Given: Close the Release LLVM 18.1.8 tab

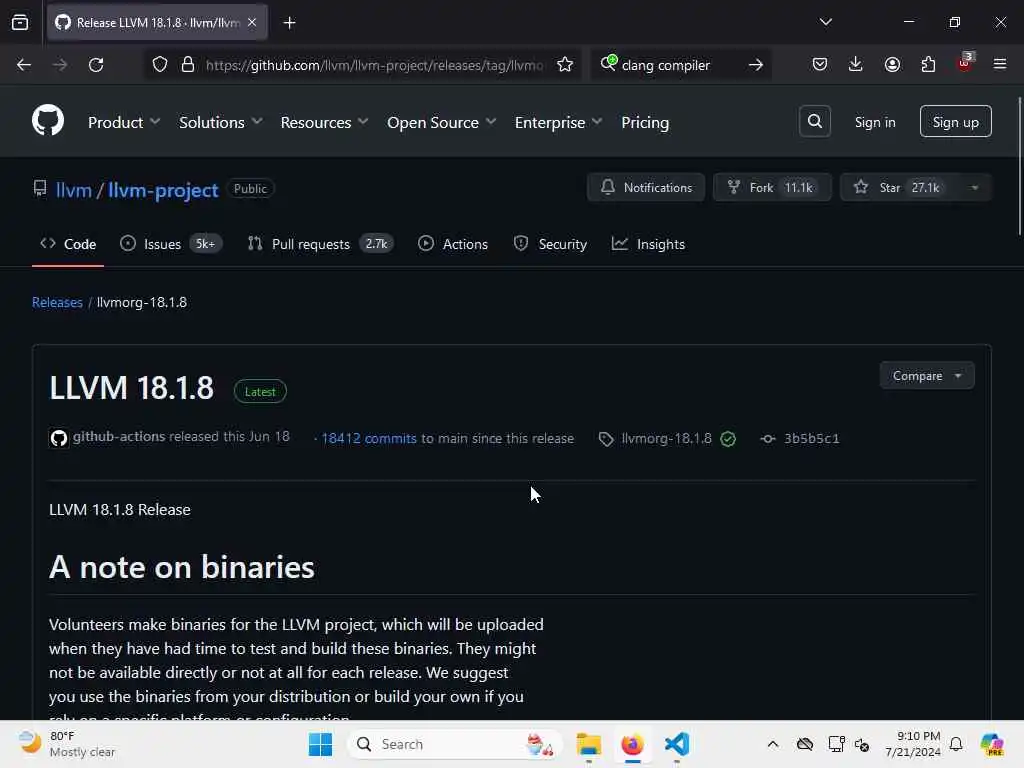Looking at the screenshot, I should click(x=252, y=23).
